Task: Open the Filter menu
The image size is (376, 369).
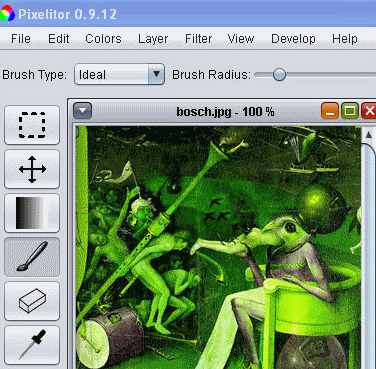Action: click(198, 39)
